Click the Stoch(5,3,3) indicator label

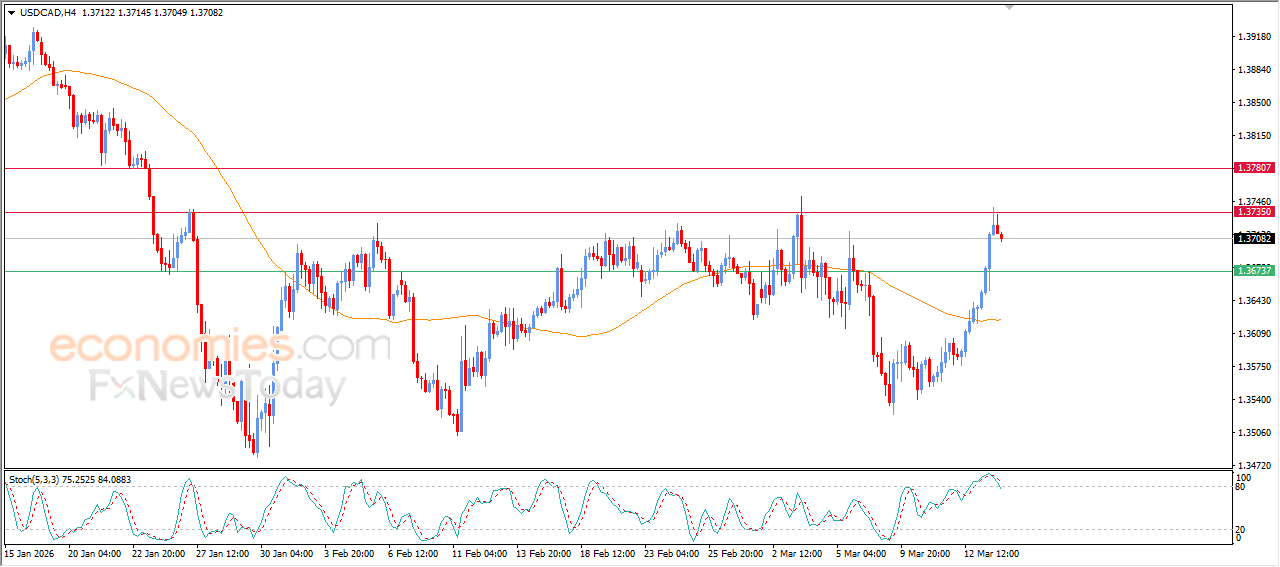tap(40, 480)
